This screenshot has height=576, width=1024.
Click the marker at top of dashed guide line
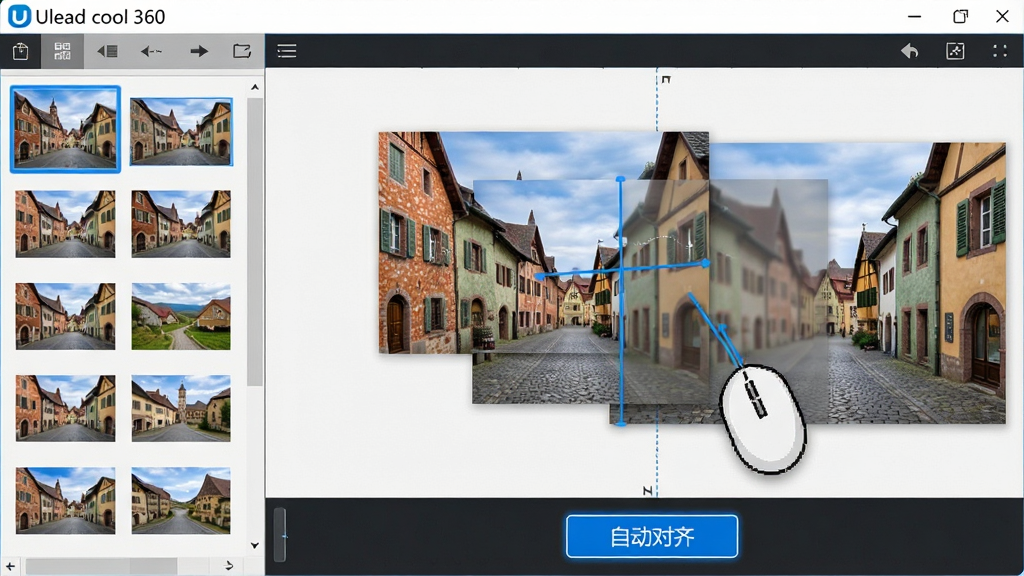point(665,80)
